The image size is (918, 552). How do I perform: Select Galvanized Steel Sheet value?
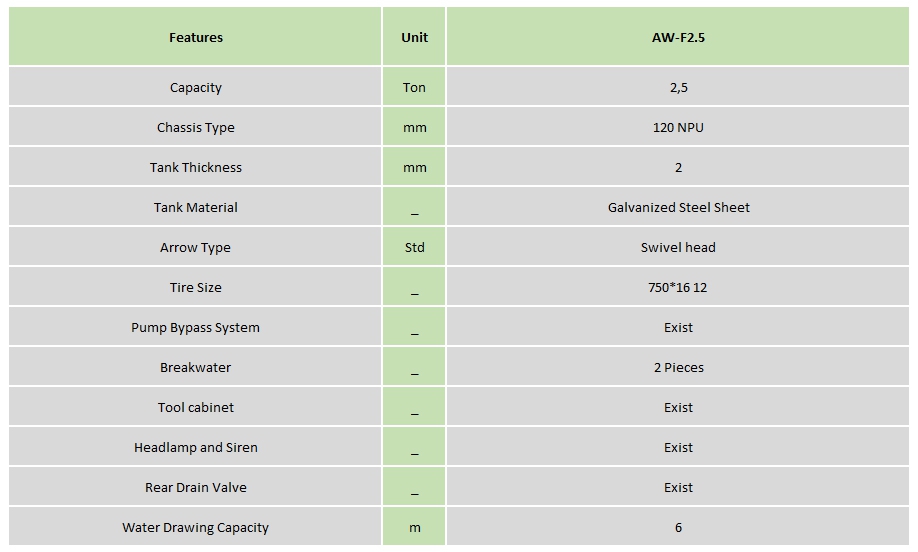(x=678, y=207)
